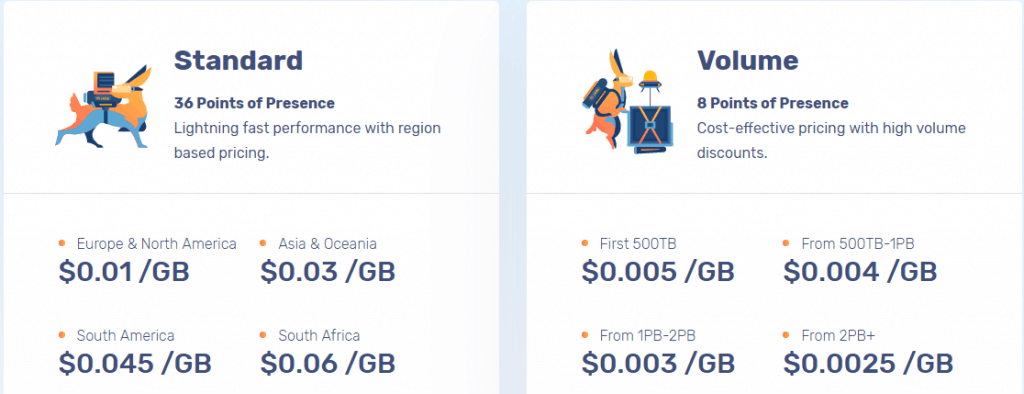
Task: Click the $0.005 /GB First 500TB price
Action: coord(658,272)
